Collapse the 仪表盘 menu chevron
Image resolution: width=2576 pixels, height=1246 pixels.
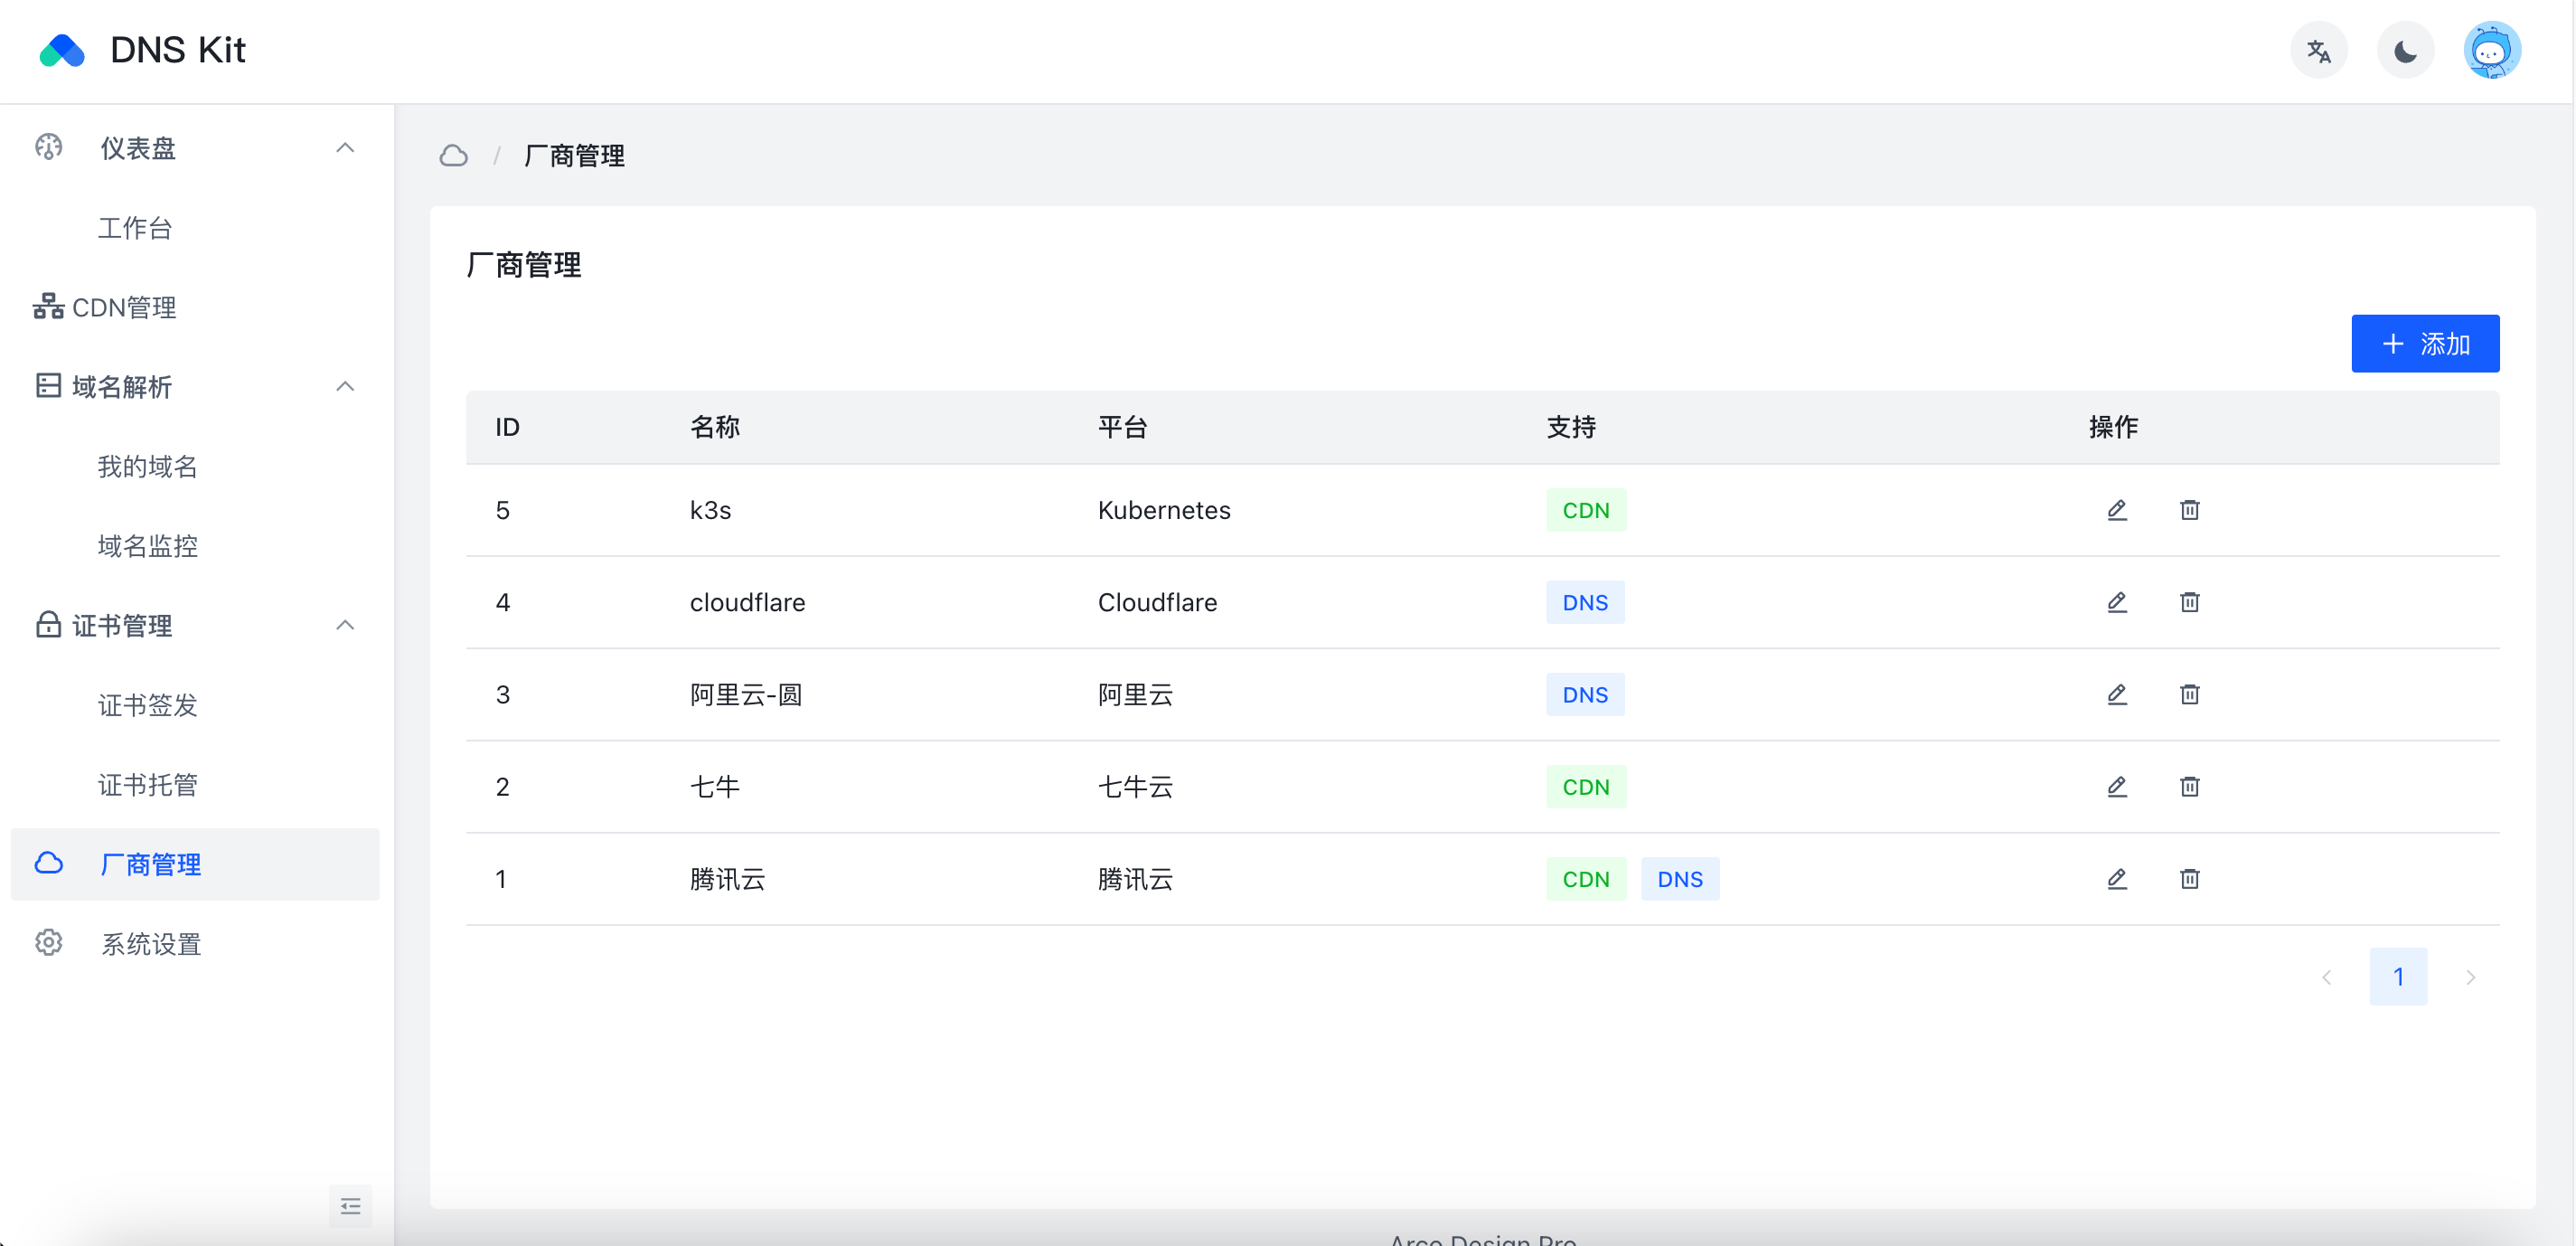point(345,148)
